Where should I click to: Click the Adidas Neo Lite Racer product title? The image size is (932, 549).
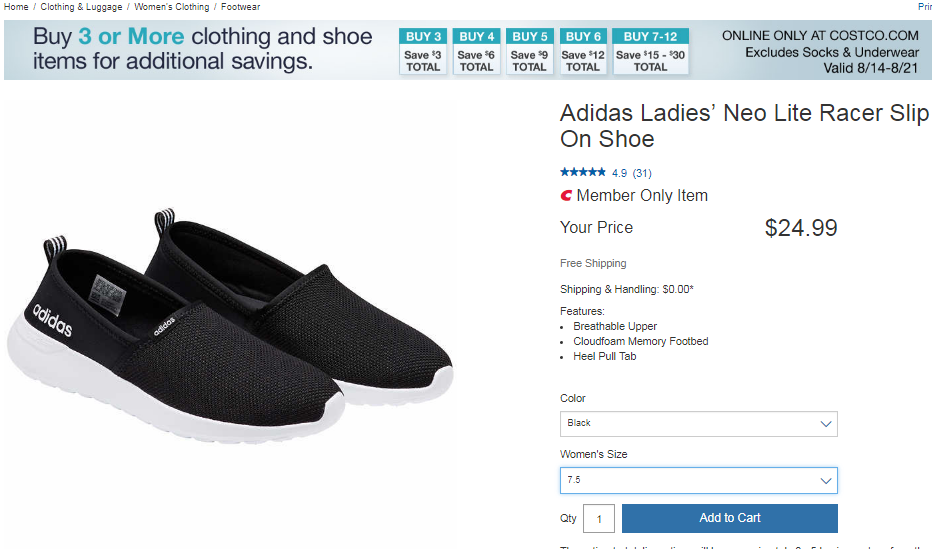tap(744, 126)
